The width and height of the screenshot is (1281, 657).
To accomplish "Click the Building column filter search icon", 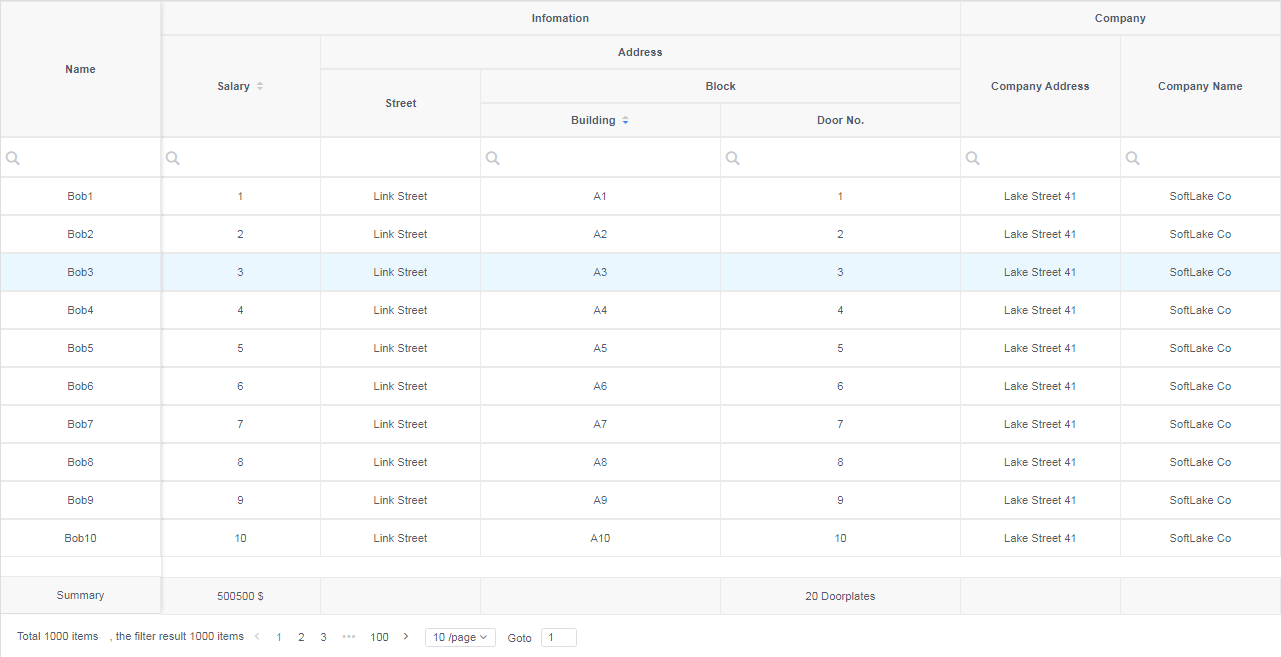I will click(x=493, y=158).
